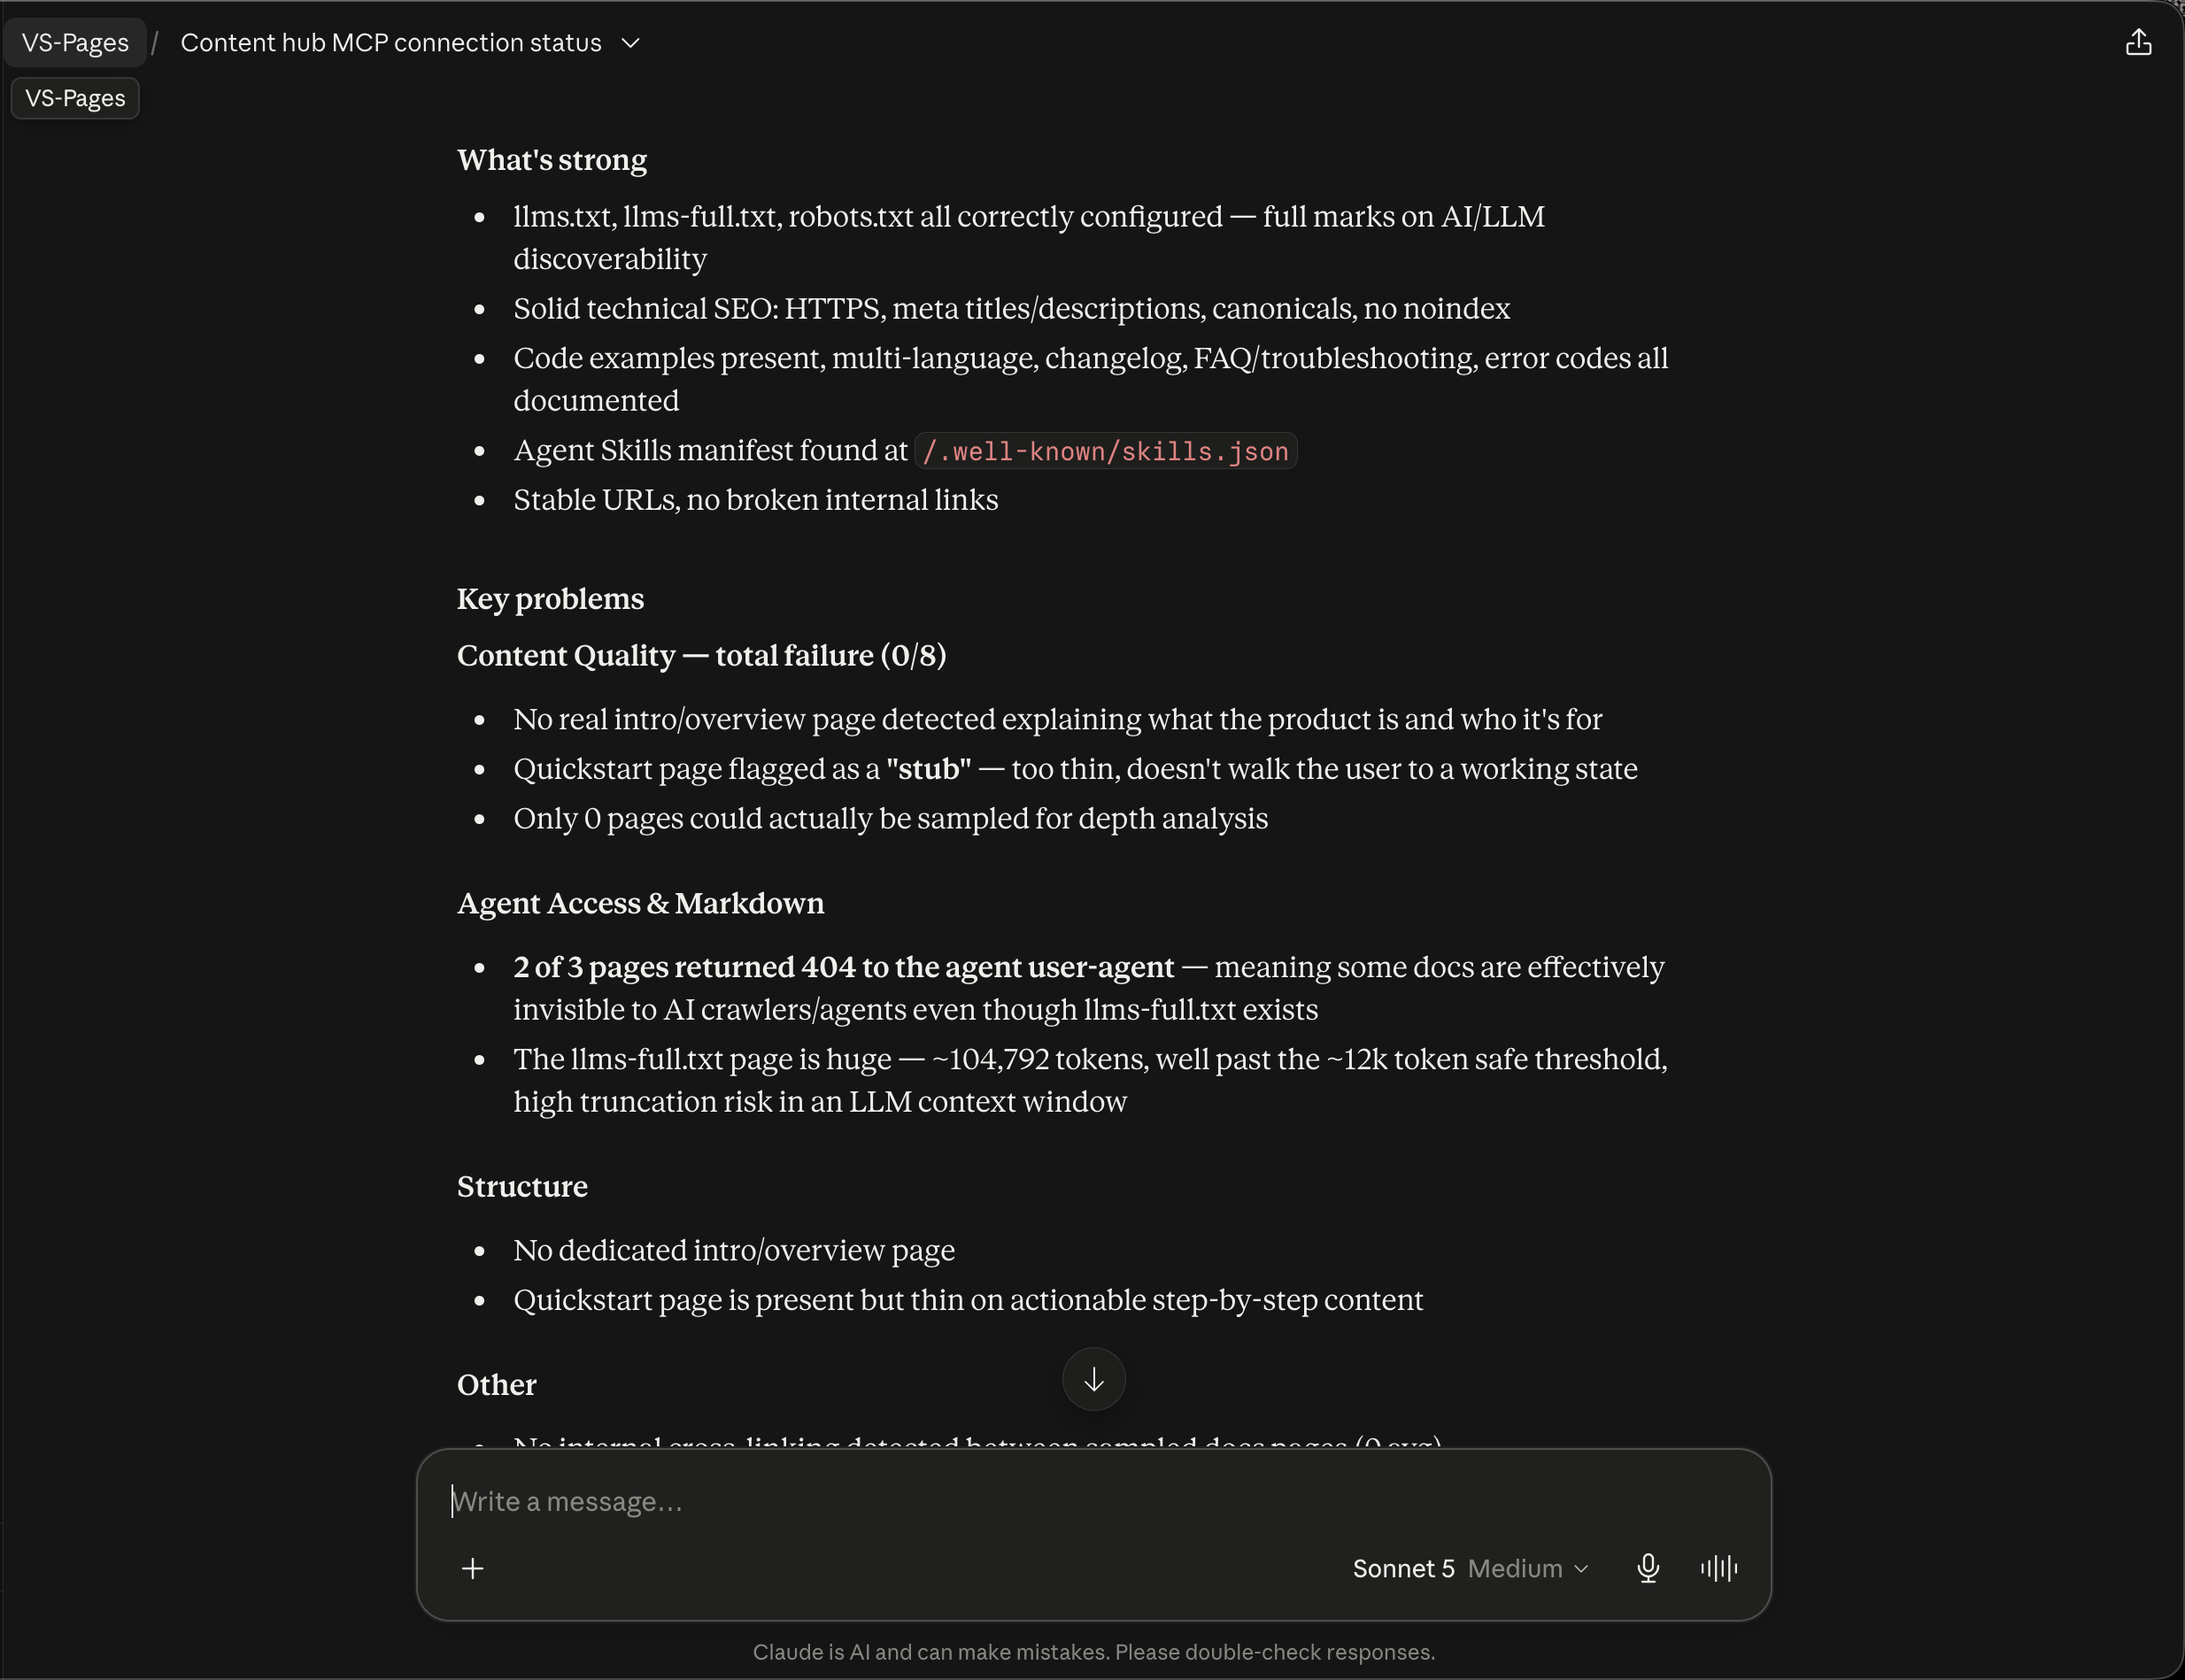Click the VS-Pages label below the breadcrumb

(75, 98)
